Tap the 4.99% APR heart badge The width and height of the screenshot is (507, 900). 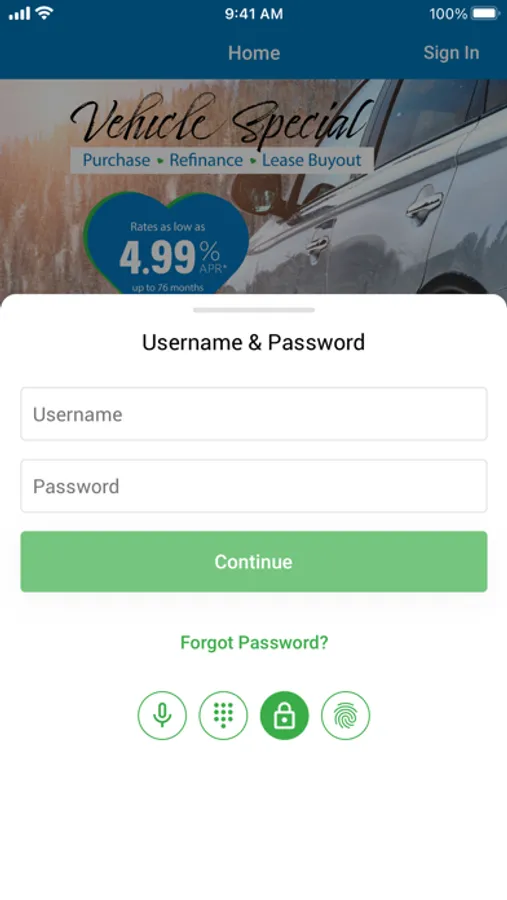tap(167, 244)
